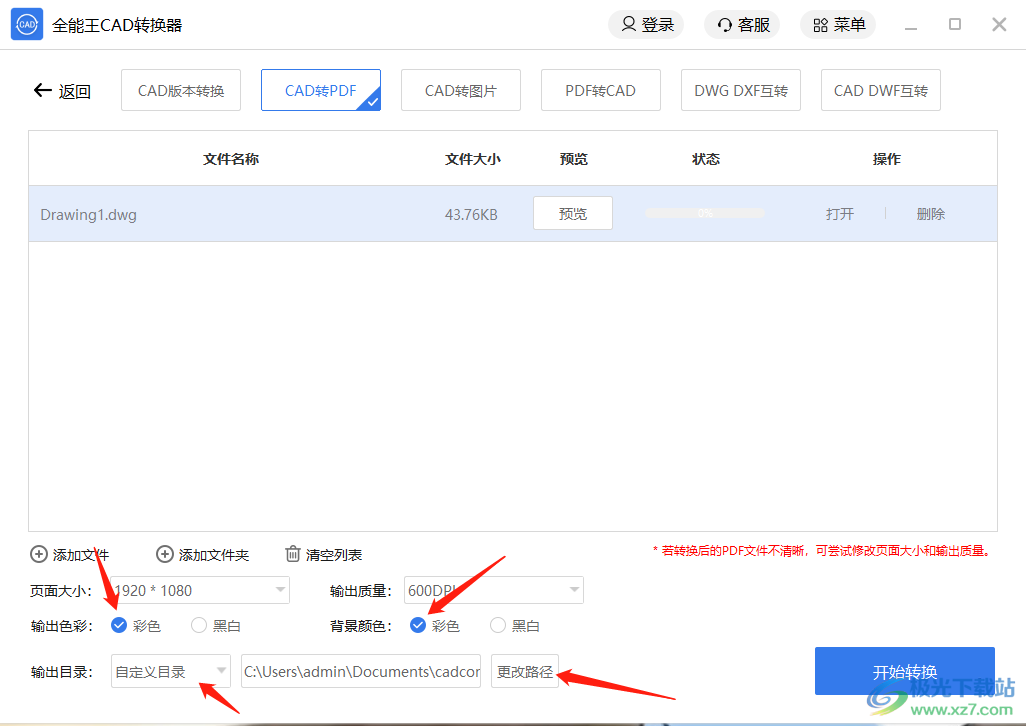
Task: Click the grid icon beside 菜单
Action: click(x=821, y=25)
